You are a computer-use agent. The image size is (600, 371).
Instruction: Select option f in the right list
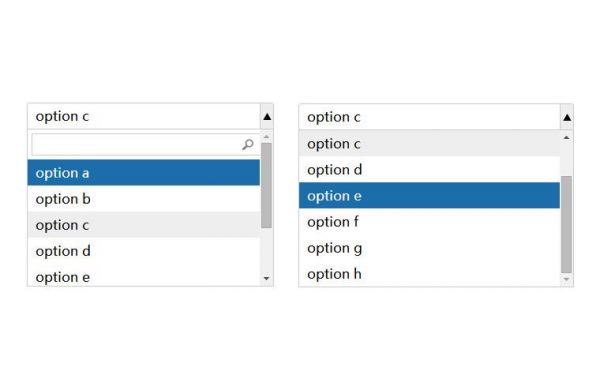pyautogui.click(x=429, y=222)
